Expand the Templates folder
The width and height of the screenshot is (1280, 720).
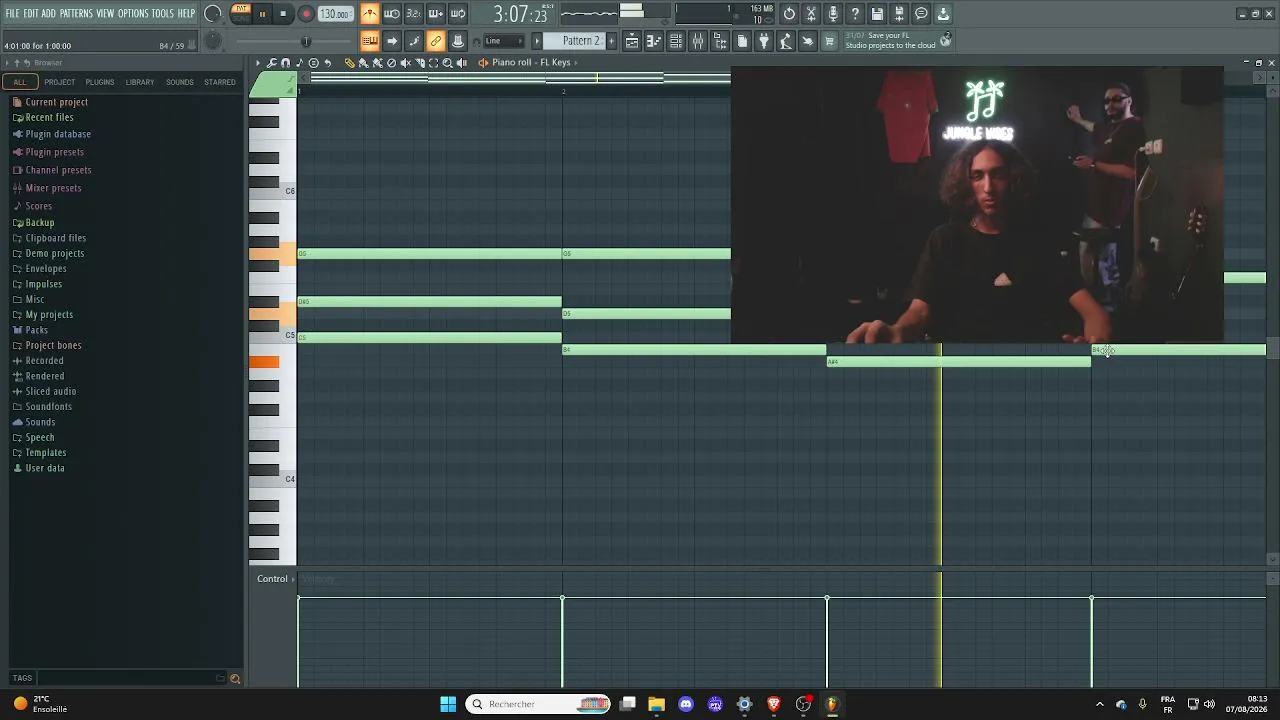pyautogui.click(x=46, y=453)
